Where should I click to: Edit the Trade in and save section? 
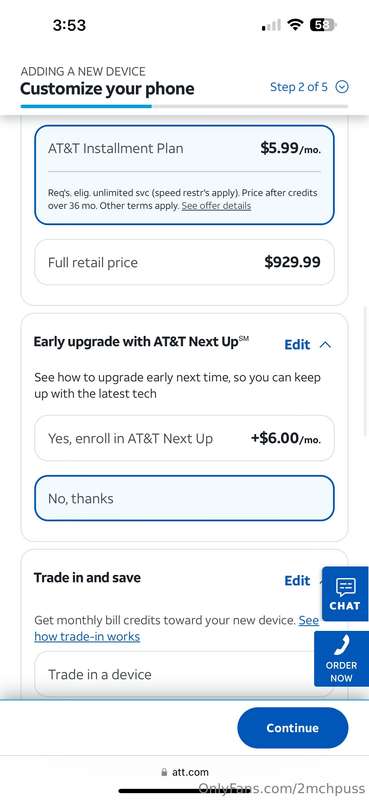[x=297, y=581]
